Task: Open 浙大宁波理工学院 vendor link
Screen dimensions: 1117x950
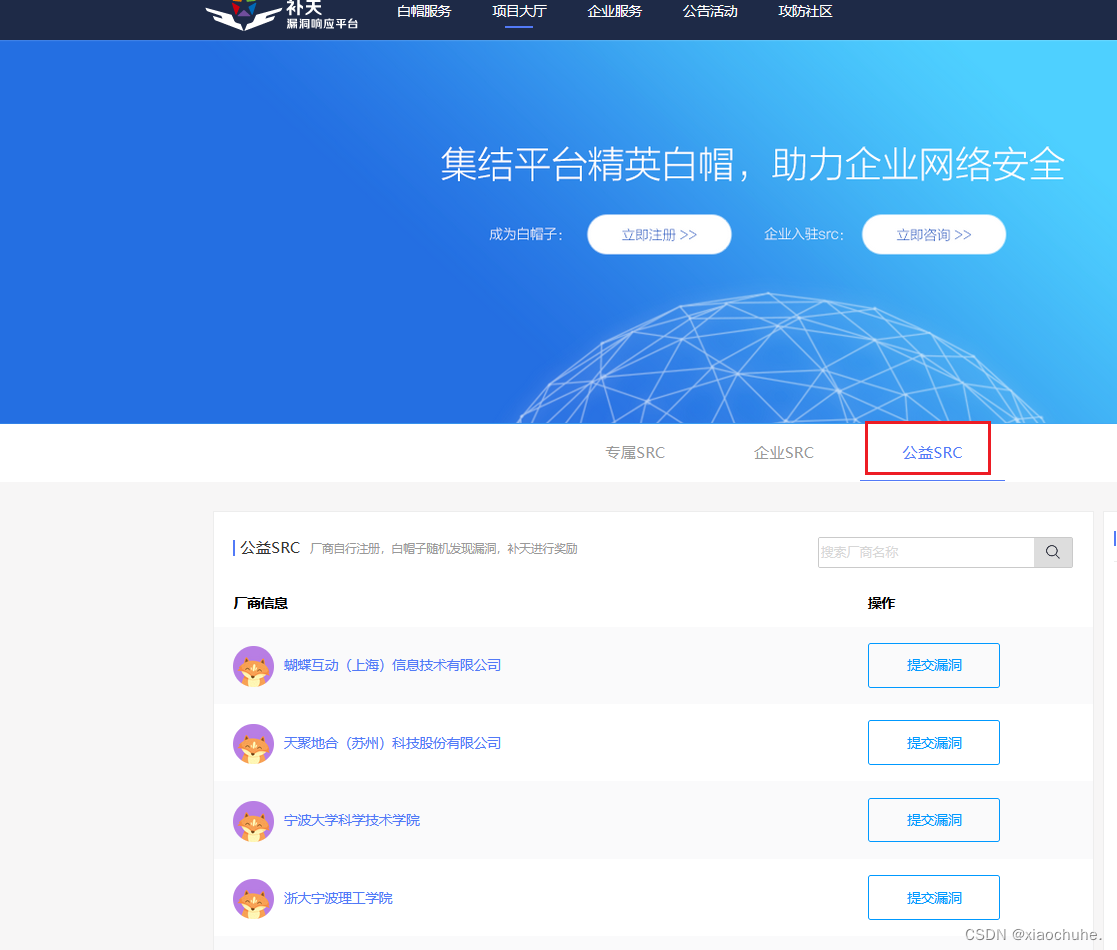Action: (338, 898)
